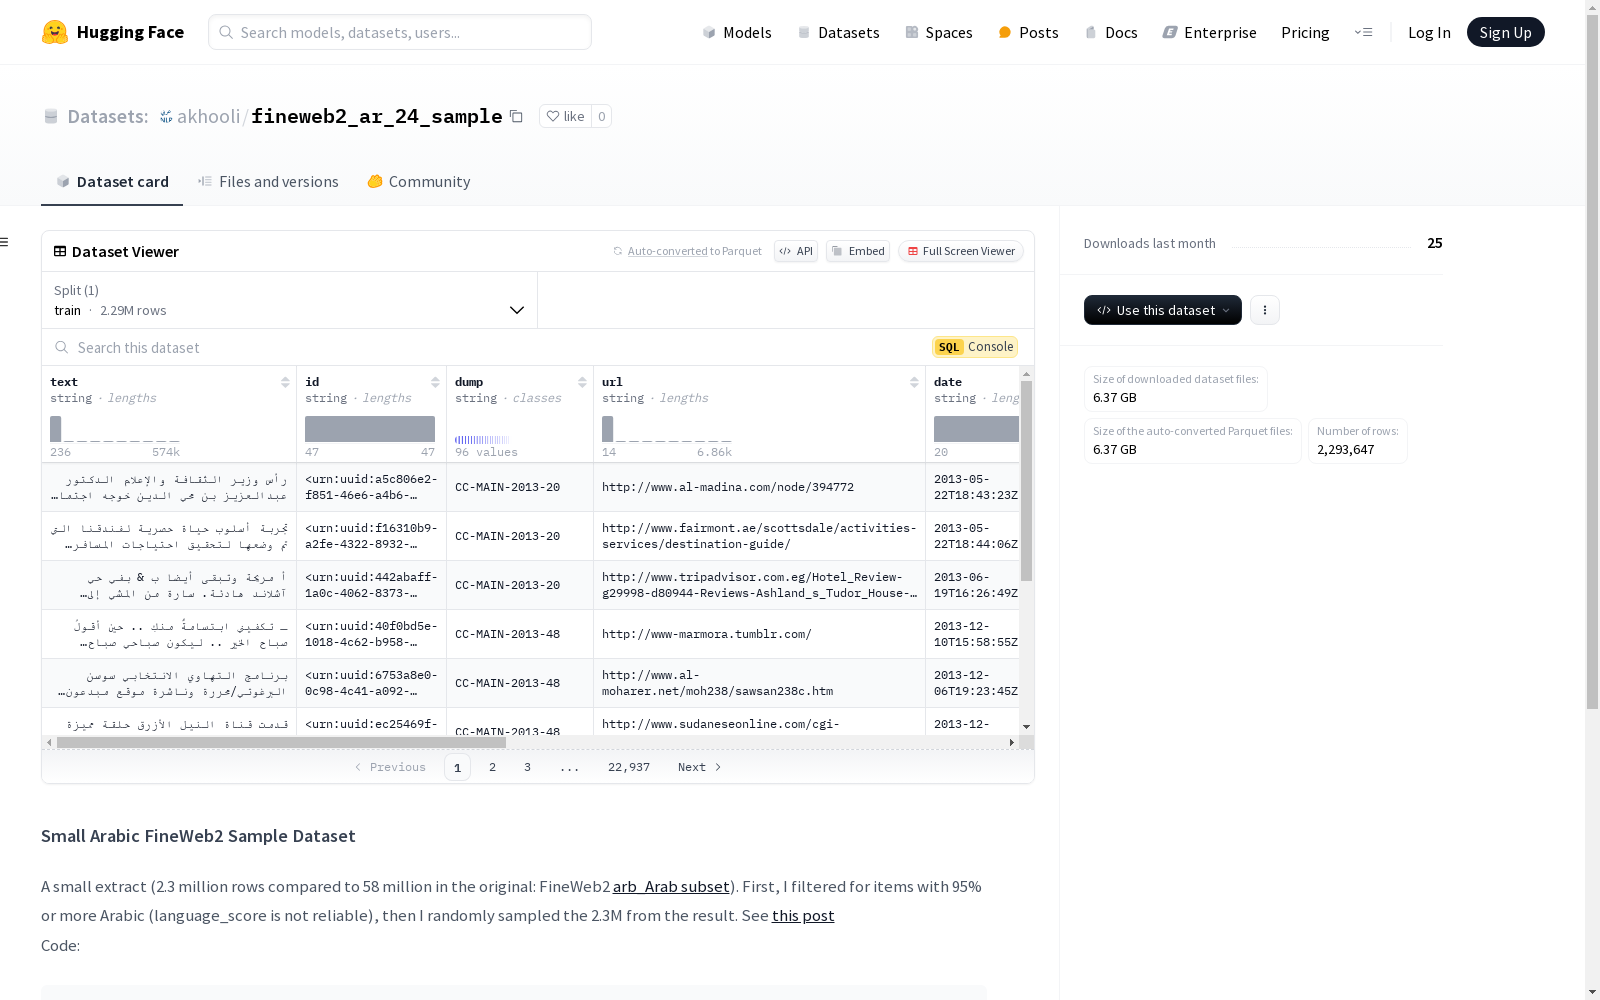
Task: Select page 1 in pagination
Action: click(457, 767)
